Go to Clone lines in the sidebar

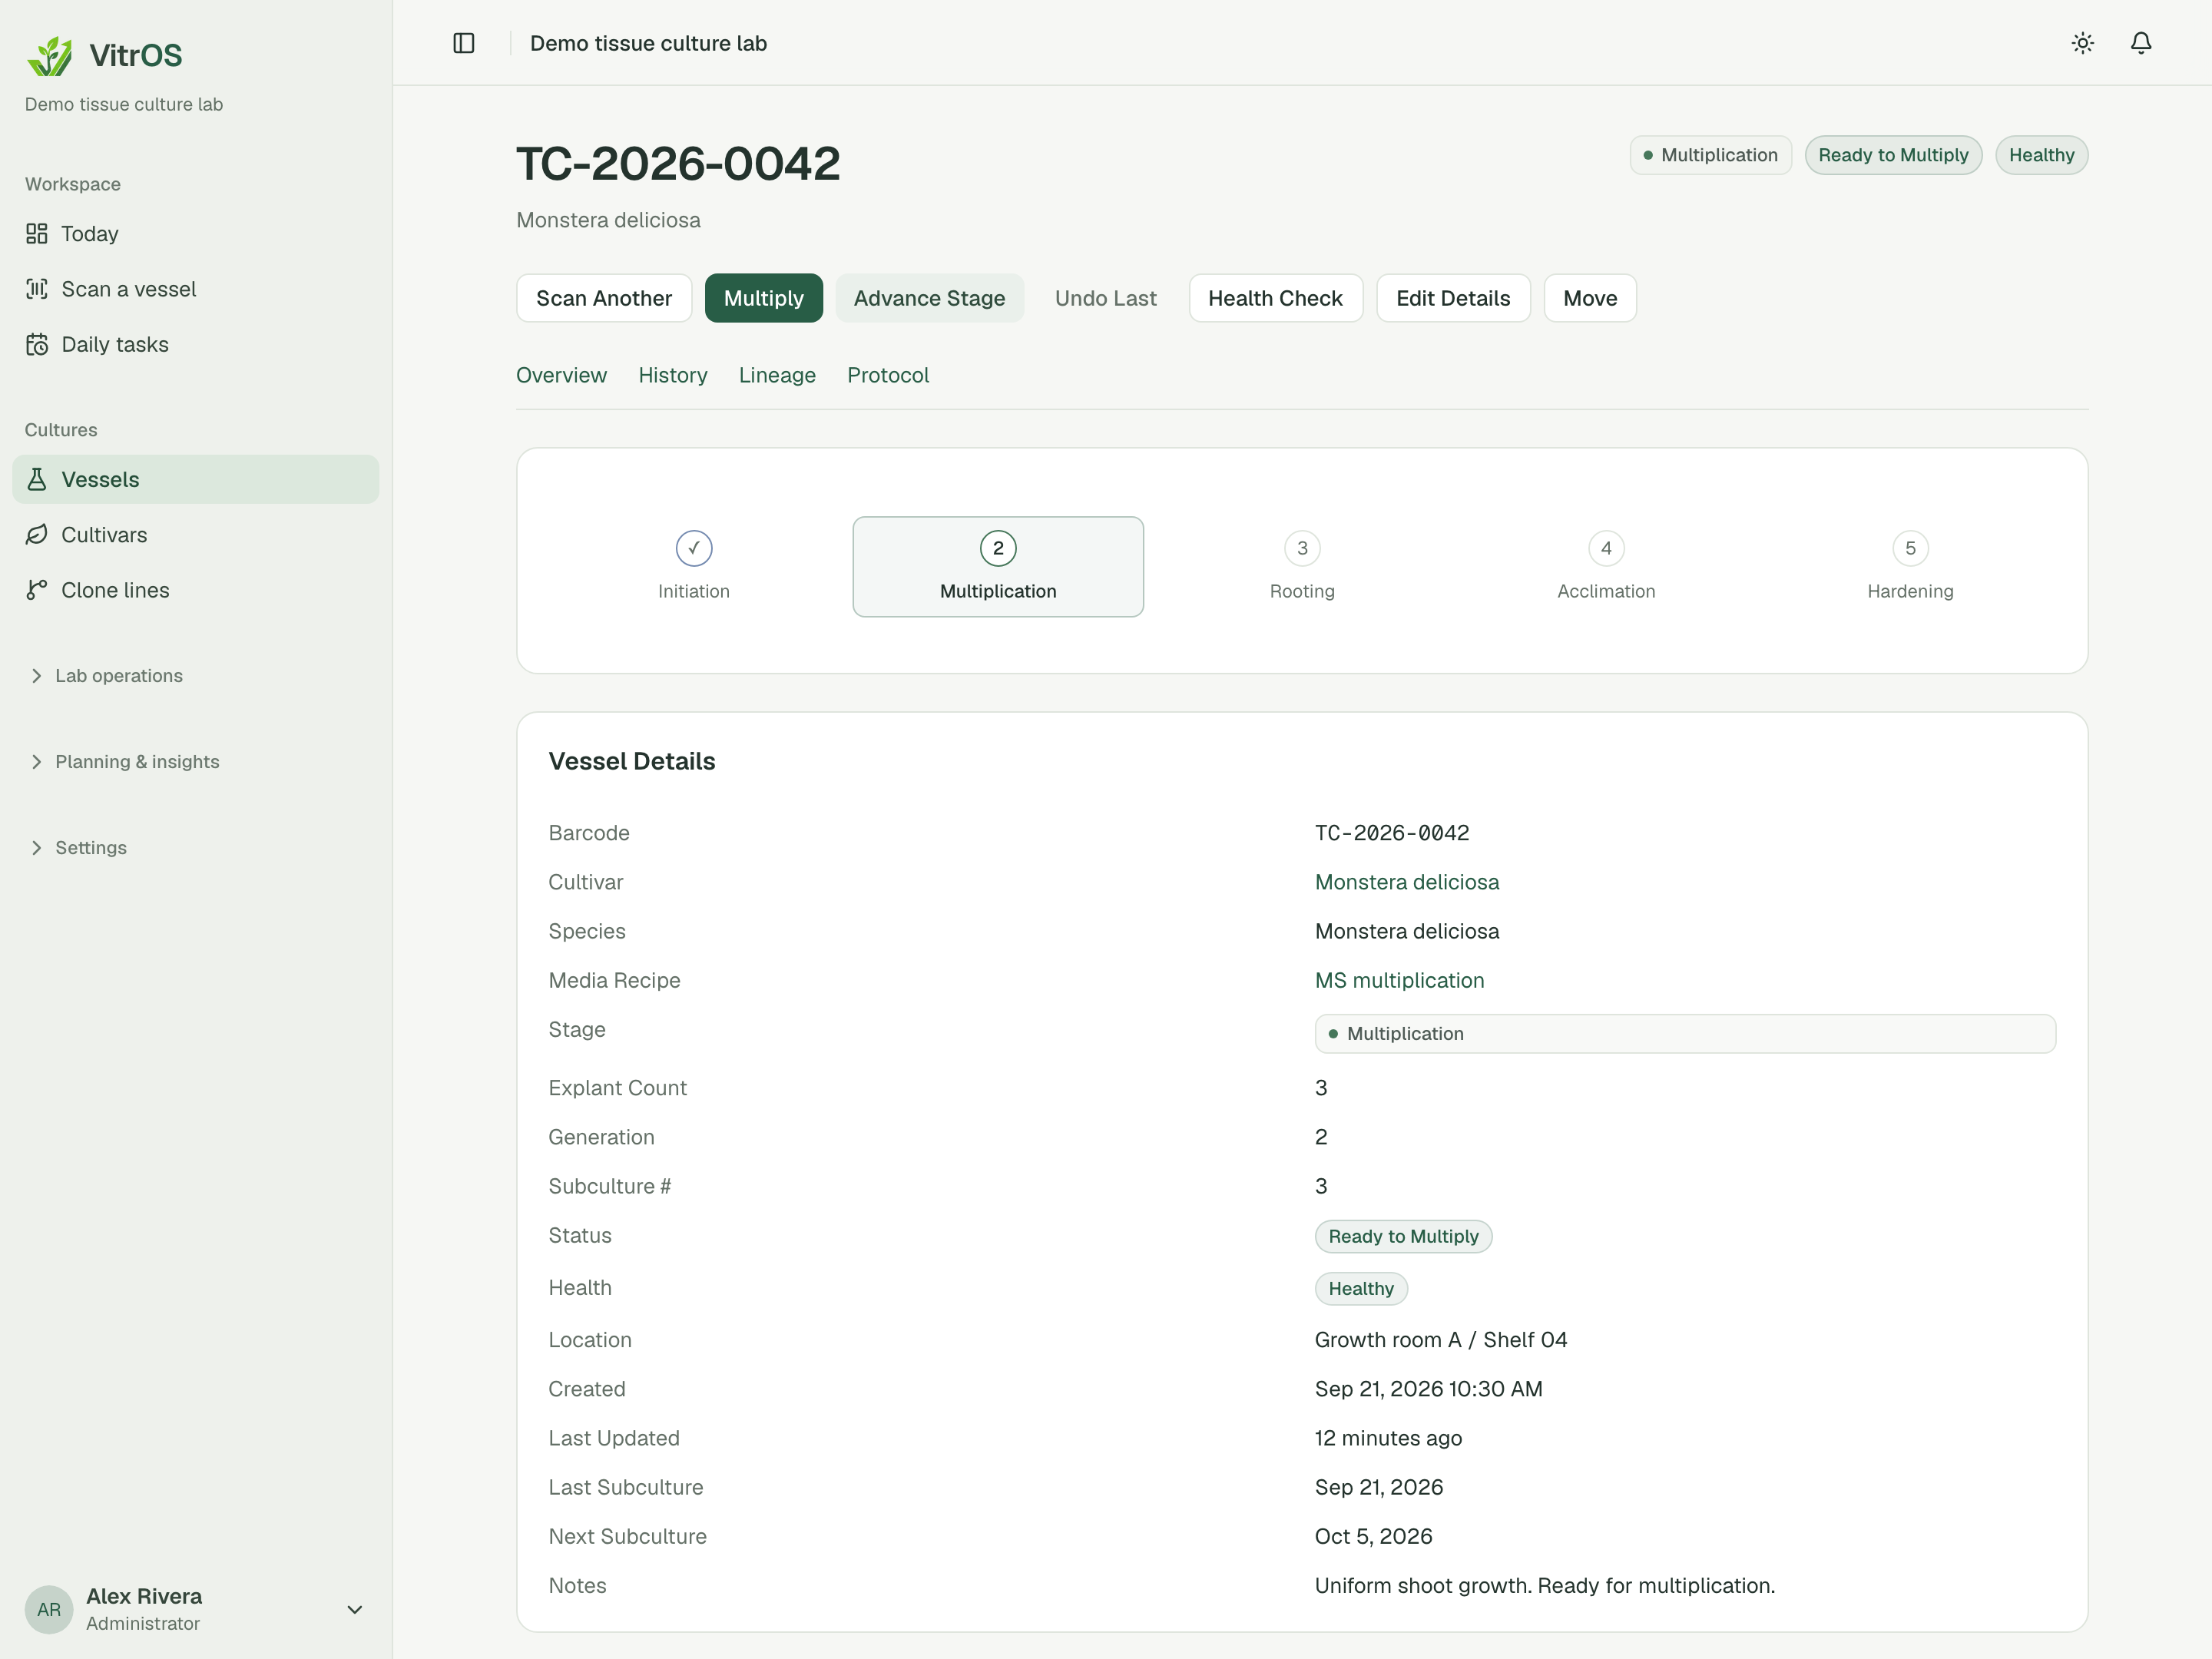pos(196,590)
